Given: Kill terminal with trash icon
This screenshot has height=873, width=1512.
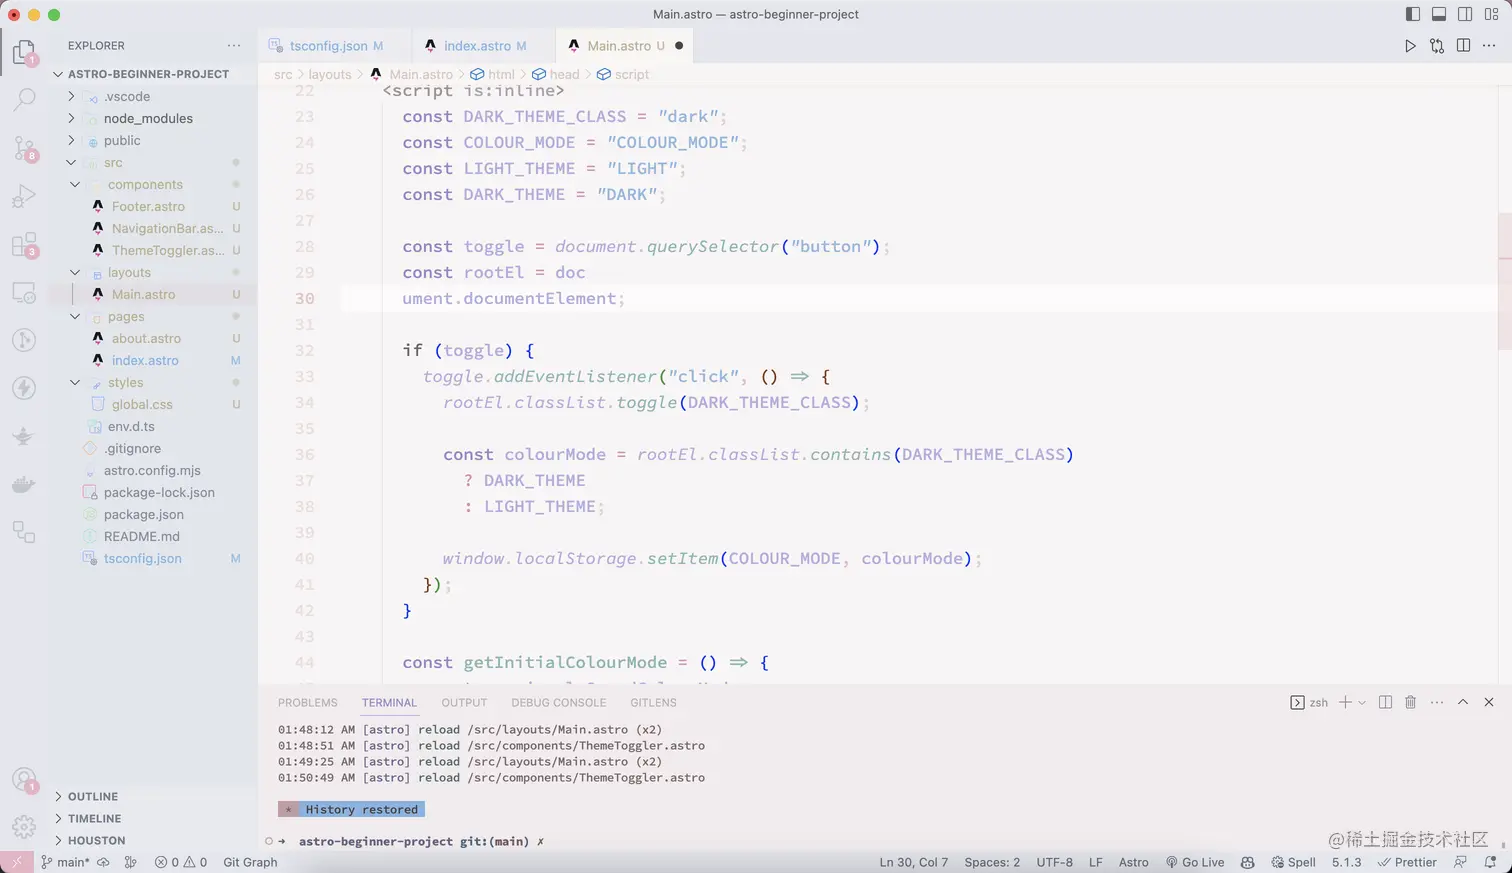Looking at the screenshot, I should pos(1410,702).
